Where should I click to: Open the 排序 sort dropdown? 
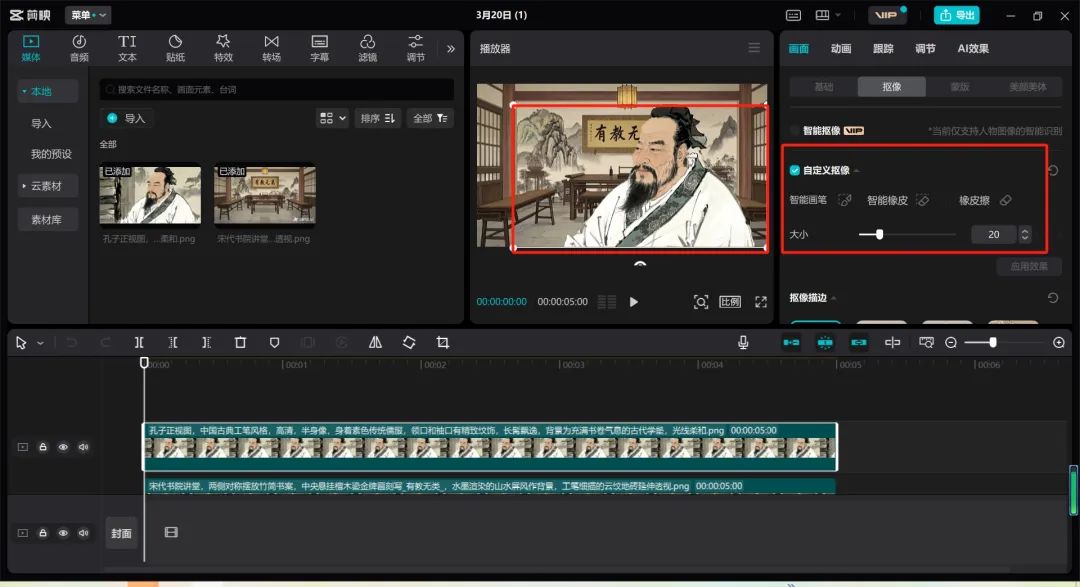(377, 119)
